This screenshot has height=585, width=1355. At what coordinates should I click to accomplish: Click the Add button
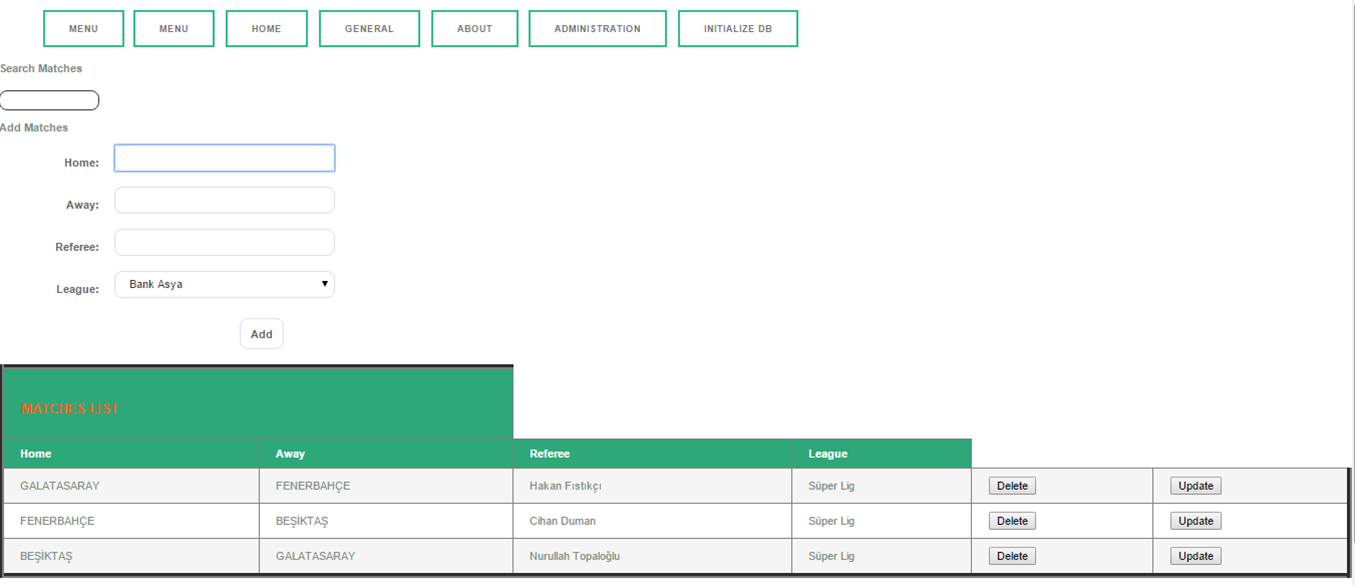click(x=261, y=334)
